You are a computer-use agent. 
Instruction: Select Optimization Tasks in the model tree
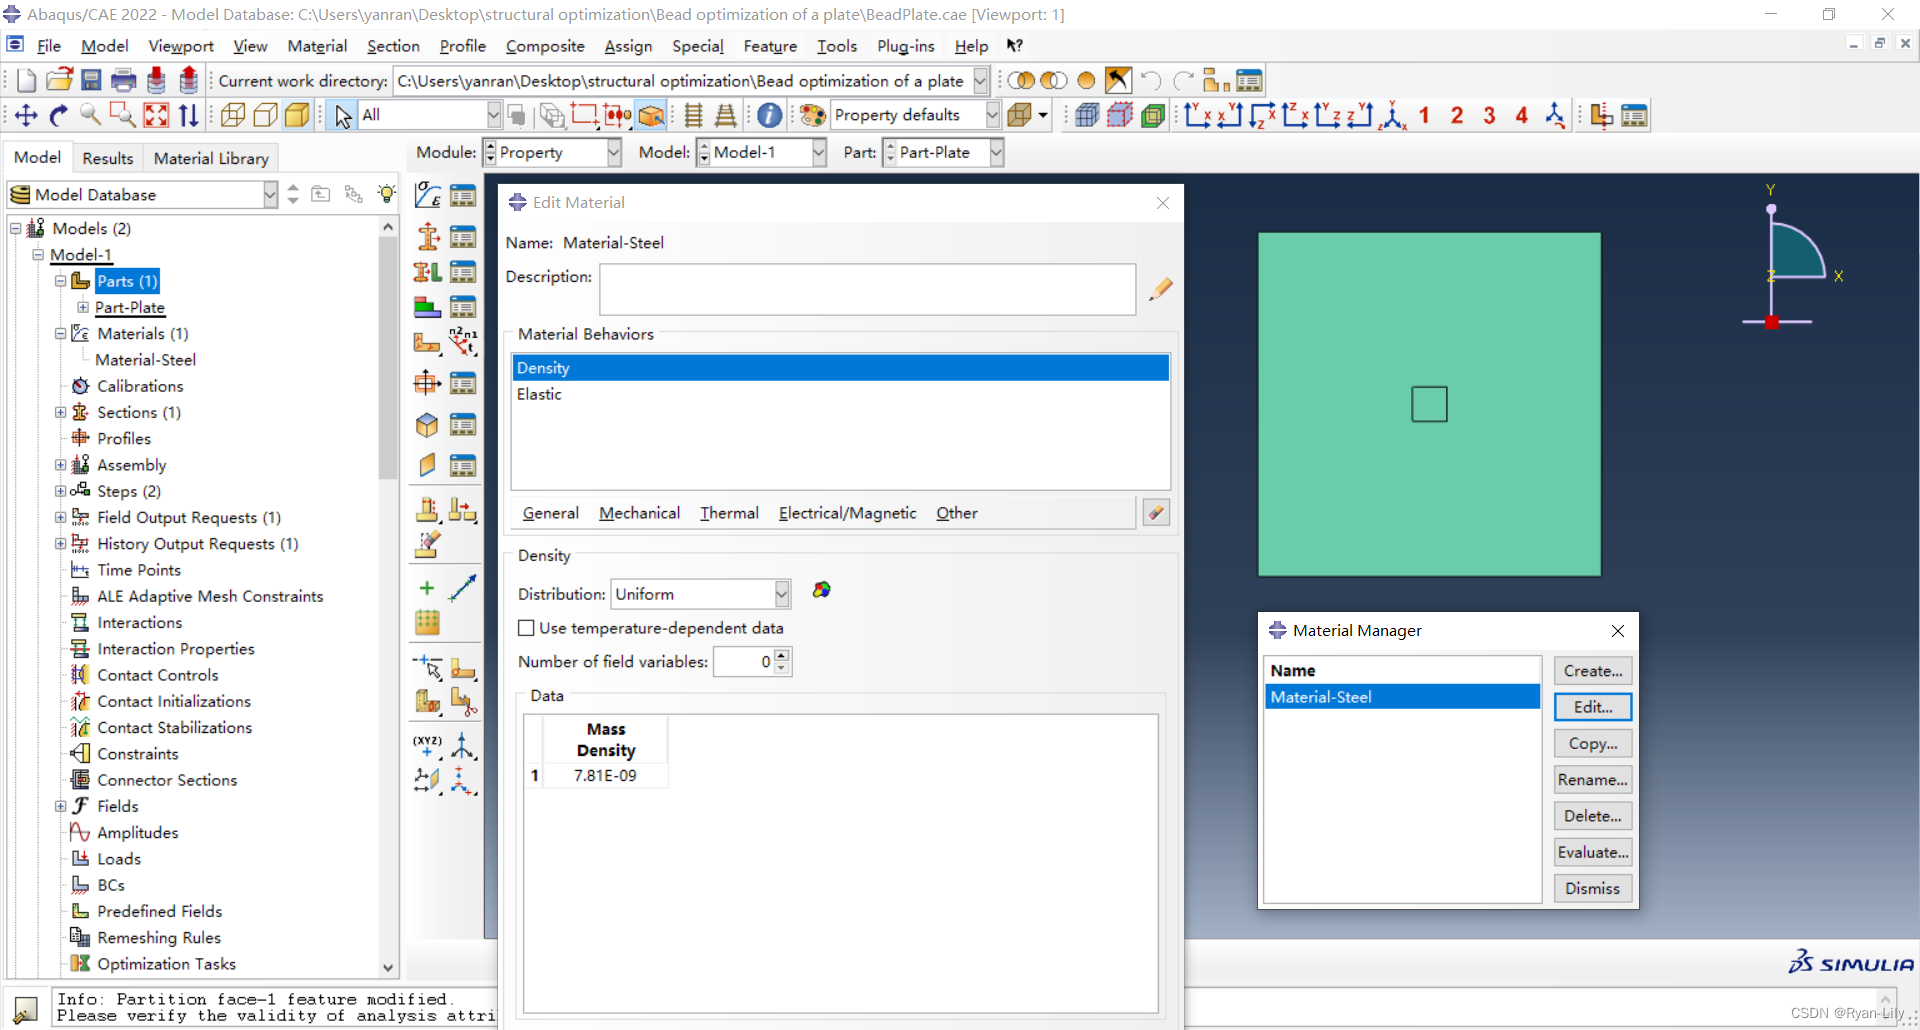166,964
